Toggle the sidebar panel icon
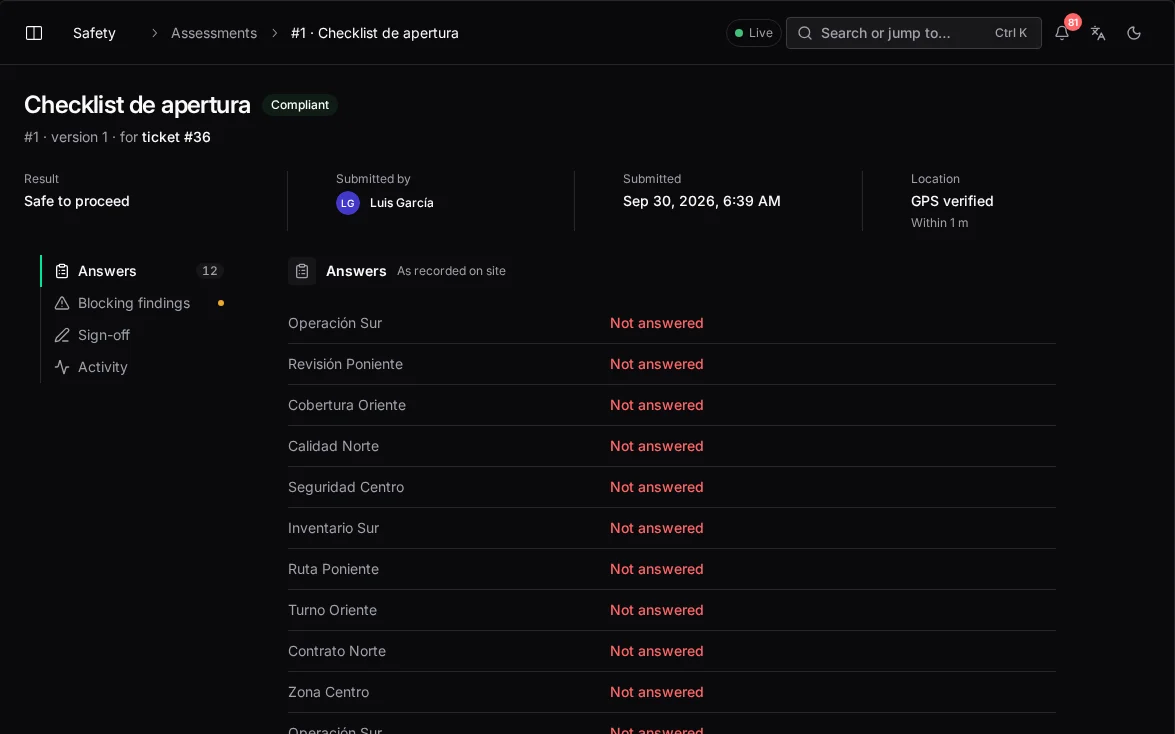Screen dimensions: 1175x734 tap(34, 33)
